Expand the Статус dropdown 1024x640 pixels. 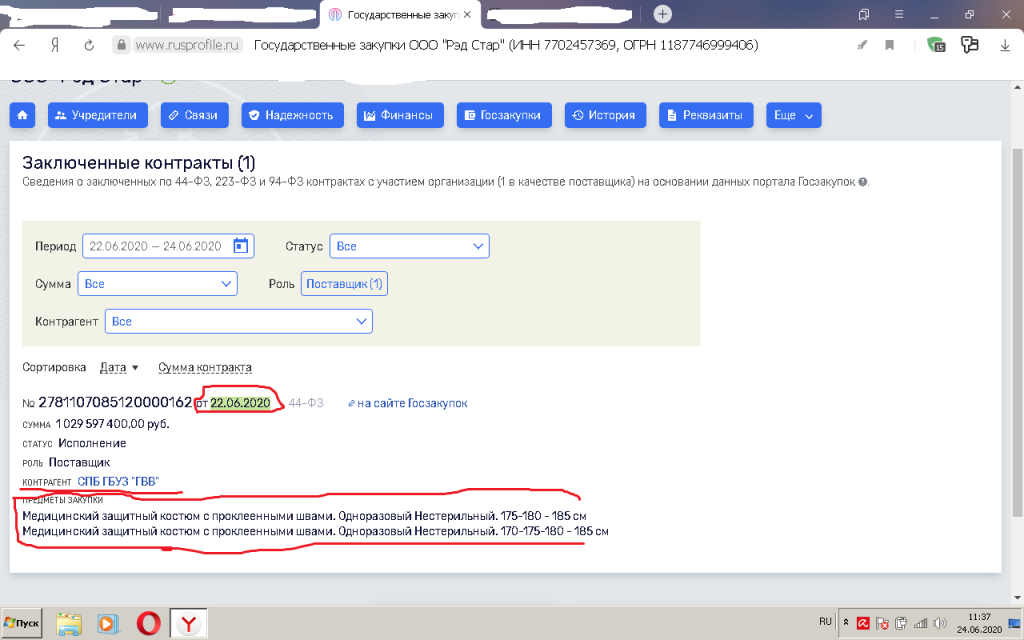tap(410, 246)
